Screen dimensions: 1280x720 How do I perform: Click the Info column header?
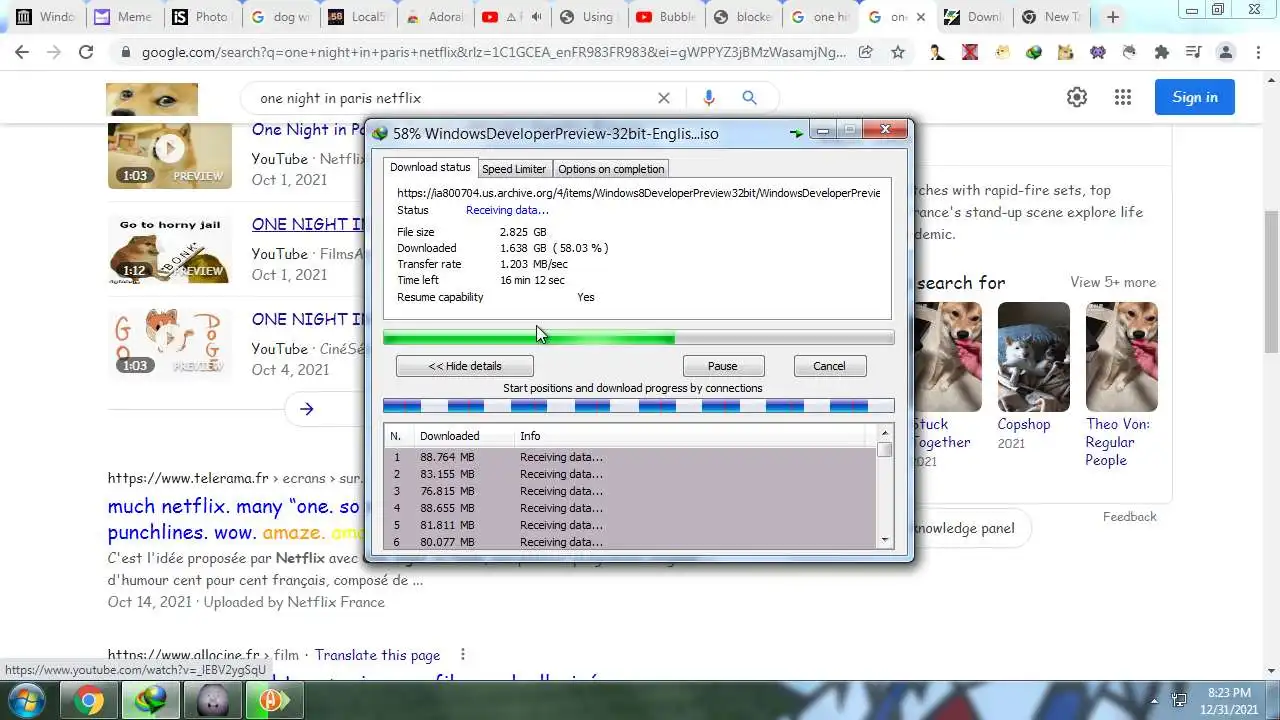pyautogui.click(x=690, y=436)
